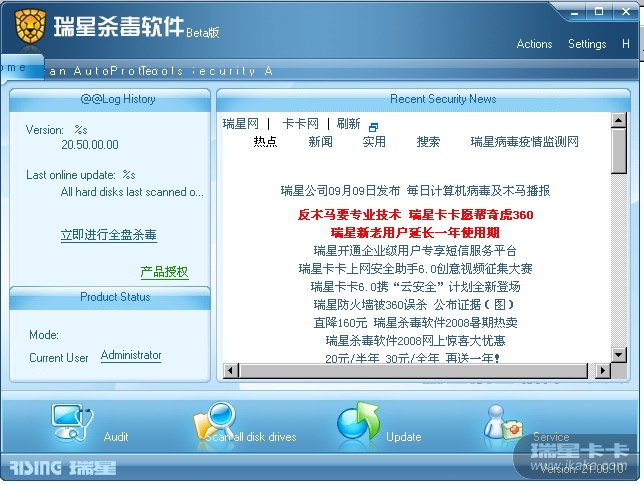Screen dimensions: 644x484
Task: Click the Rising lion shield logo
Action: 30,26
